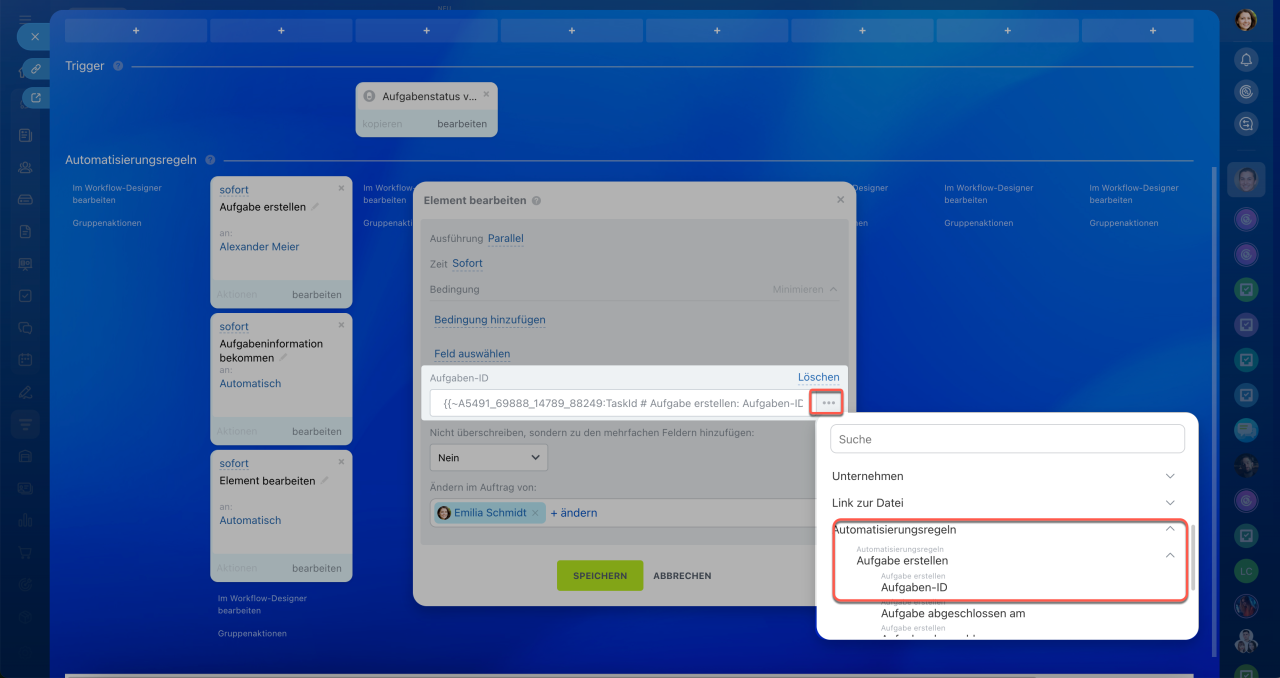Copy the page link via chain icon
The height and width of the screenshot is (678, 1280).
tap(36, 68)
